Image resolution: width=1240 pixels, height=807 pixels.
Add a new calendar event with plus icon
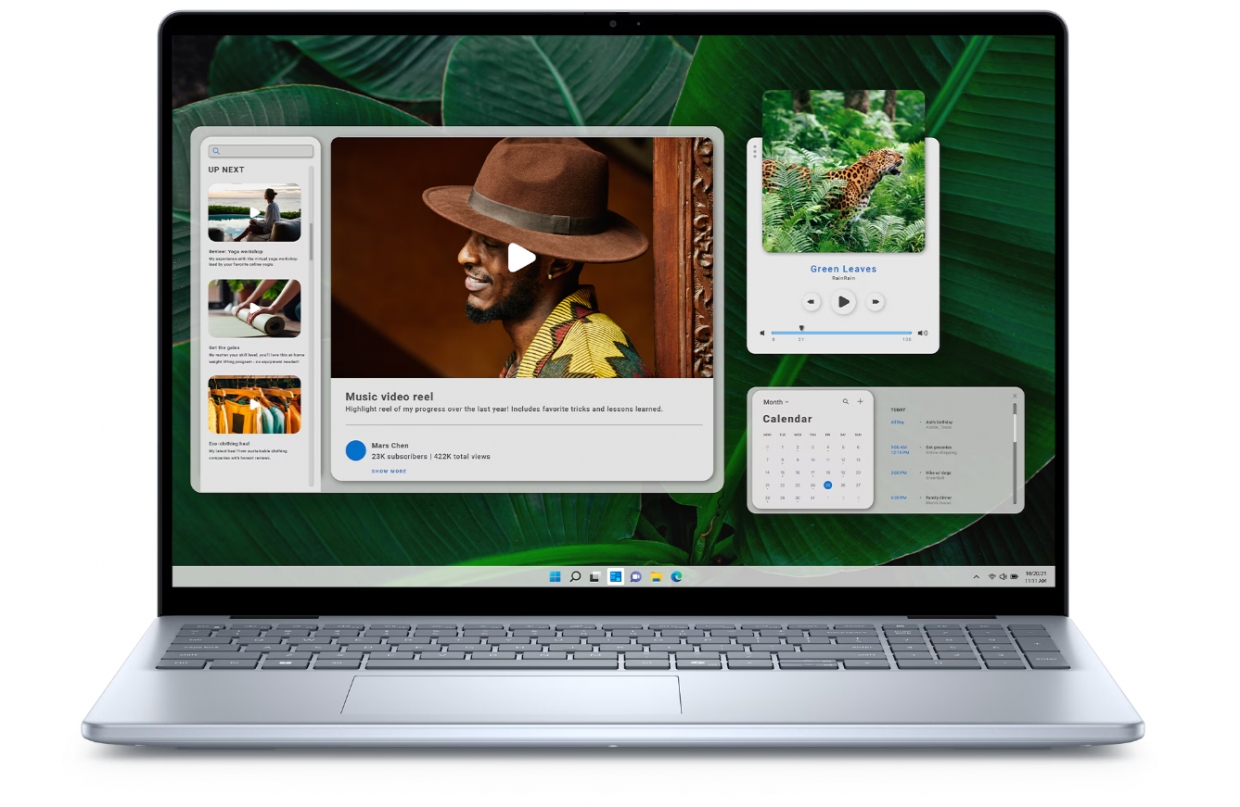(860, 402)
